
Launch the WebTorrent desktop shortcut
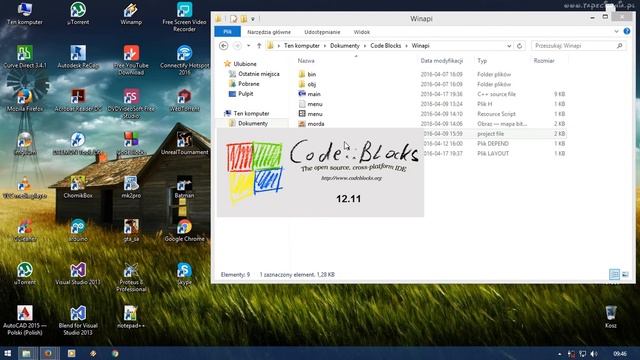(x=184, y=100)
